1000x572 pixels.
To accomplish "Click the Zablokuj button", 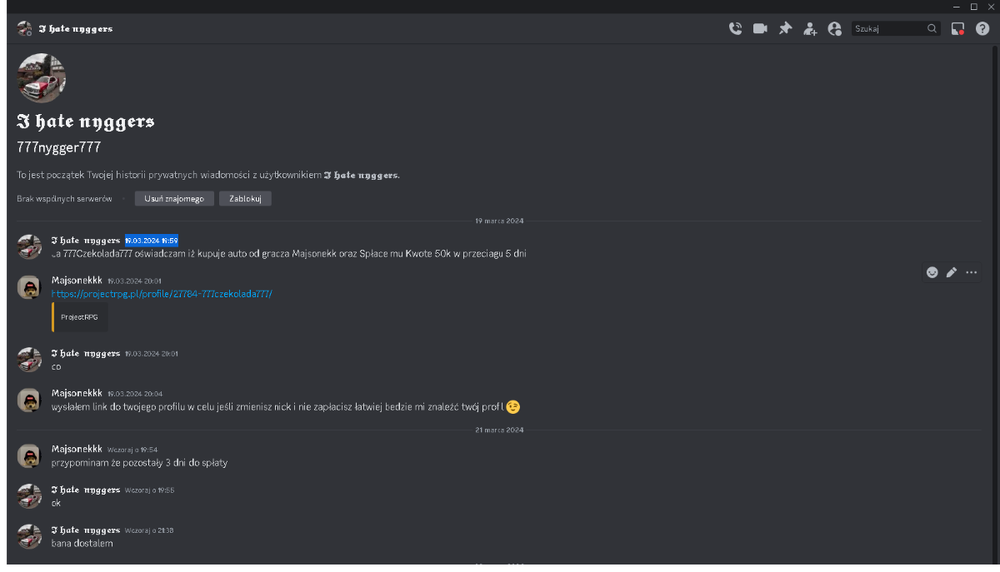I will pos(246,199).
